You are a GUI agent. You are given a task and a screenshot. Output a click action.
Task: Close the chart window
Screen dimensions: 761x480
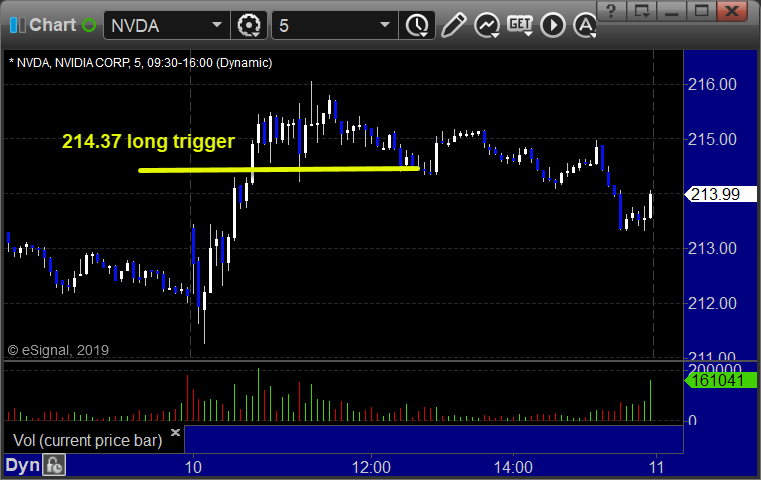[x=732, y=11]
